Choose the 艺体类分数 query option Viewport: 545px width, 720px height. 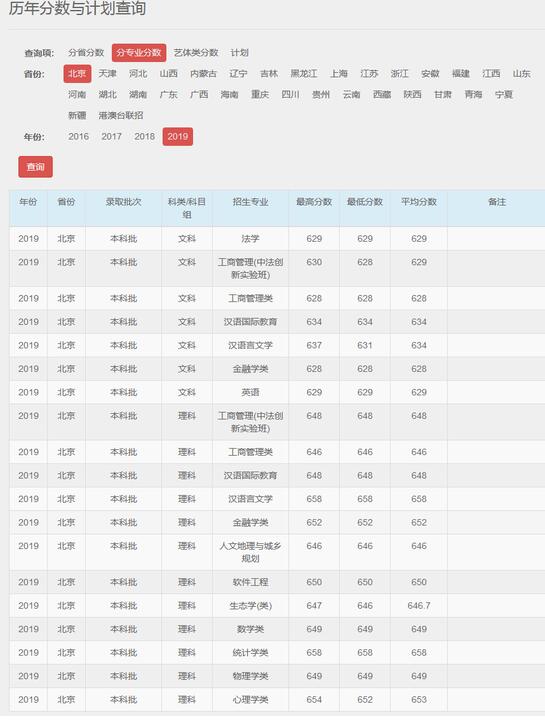196,53
